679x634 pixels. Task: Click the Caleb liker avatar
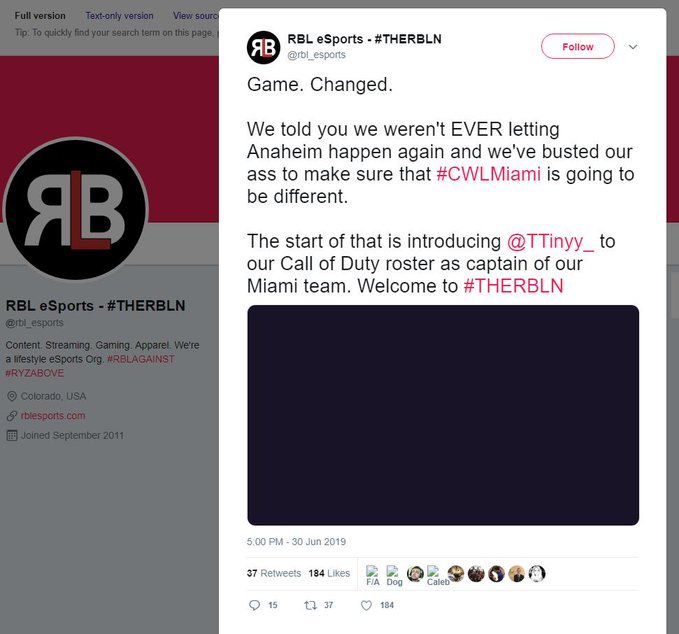tap(438, 576)
